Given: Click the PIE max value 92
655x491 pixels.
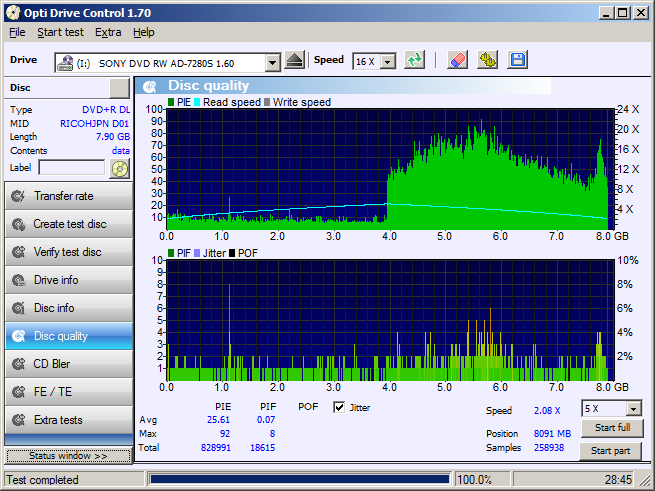Looking at the screenshot, I should (225, 434).
